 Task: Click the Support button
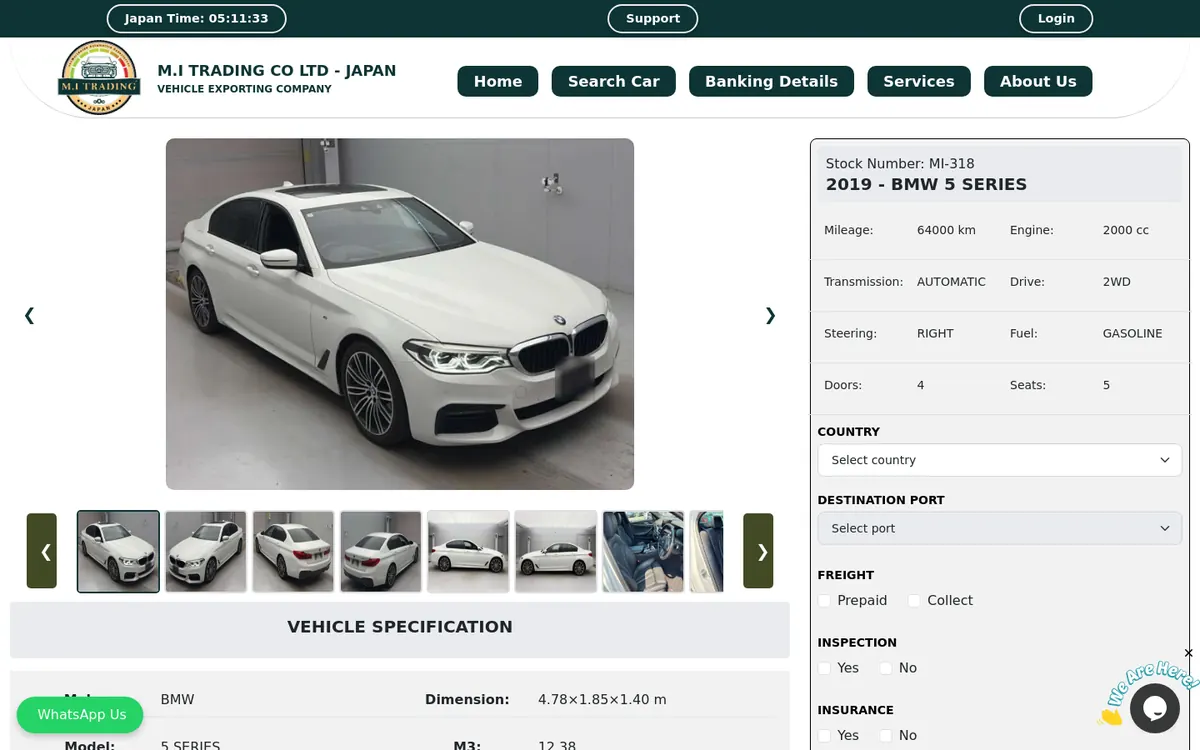(653, 18)
